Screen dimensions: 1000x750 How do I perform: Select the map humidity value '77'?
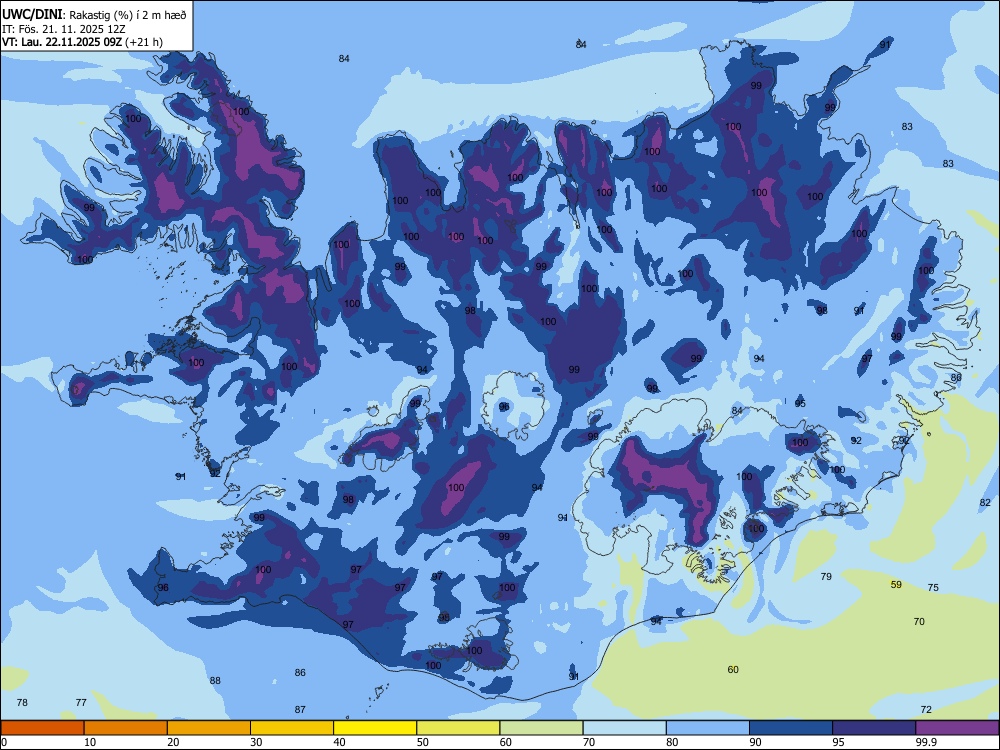click(81, 702)
